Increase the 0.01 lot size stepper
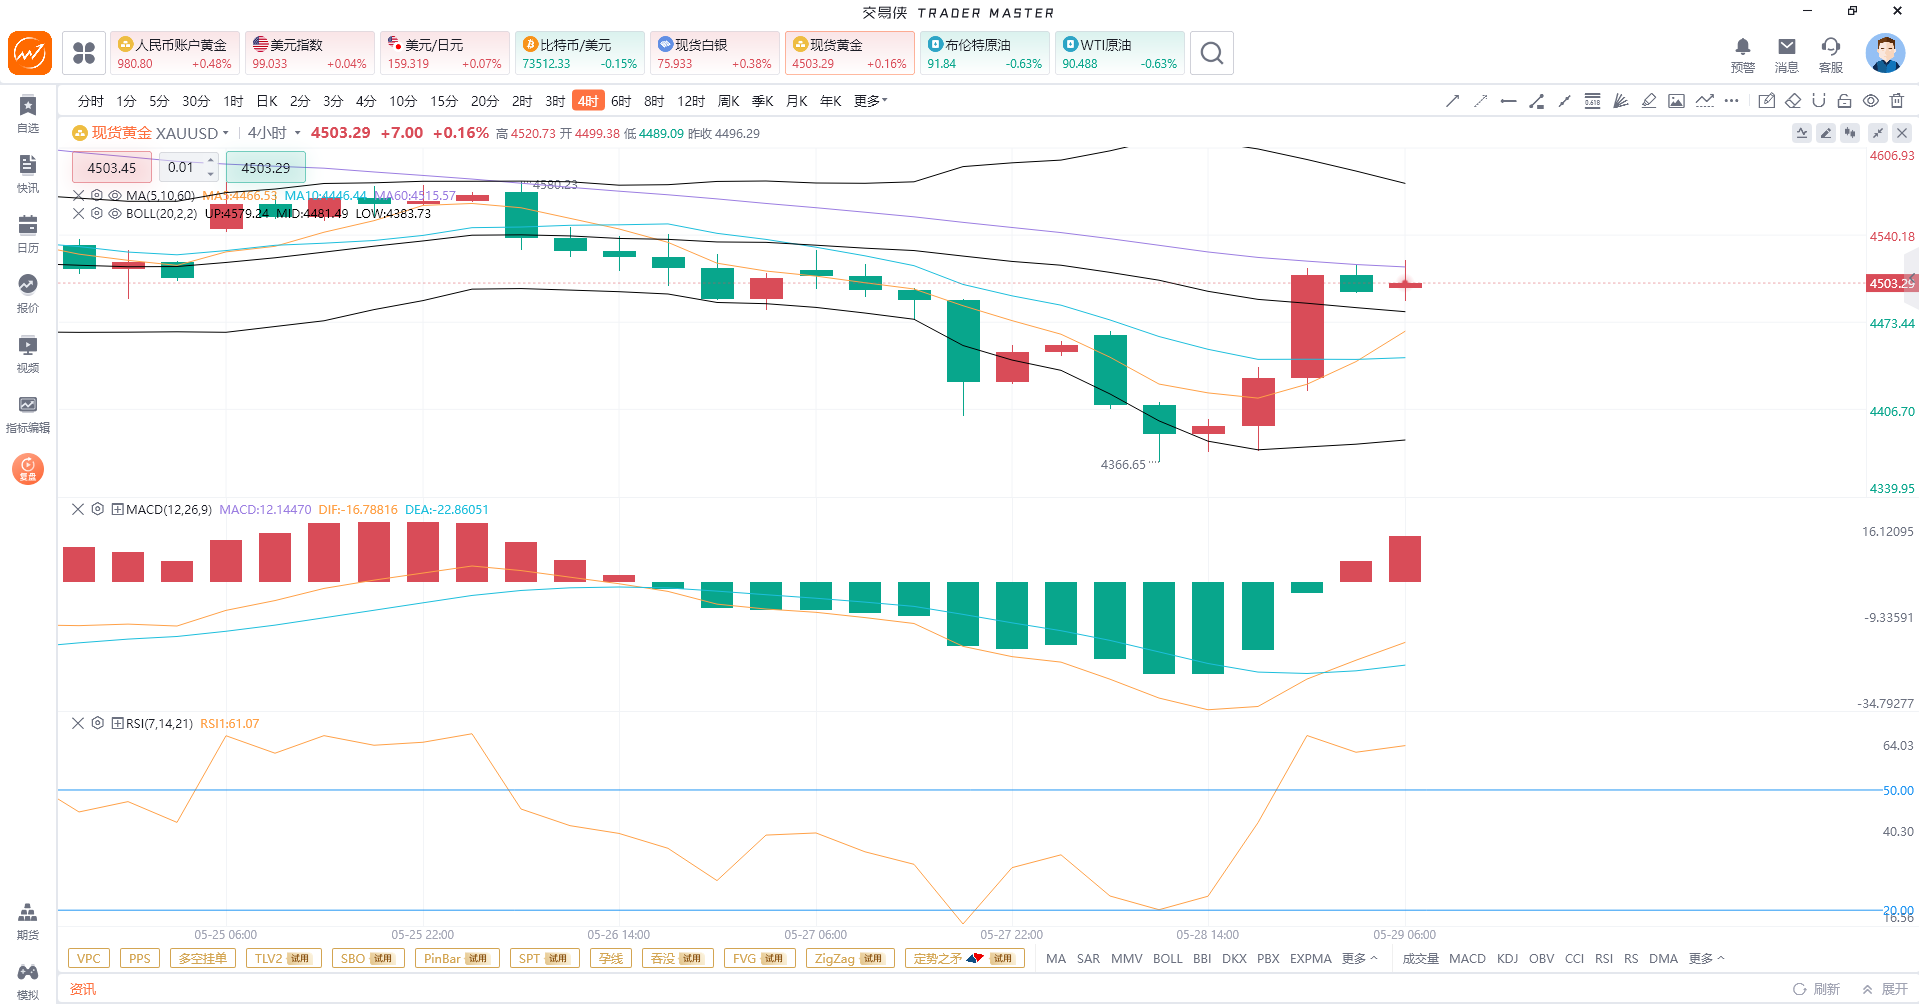The height and width of the screenshot is (1004, 1919). coord(210,160)
